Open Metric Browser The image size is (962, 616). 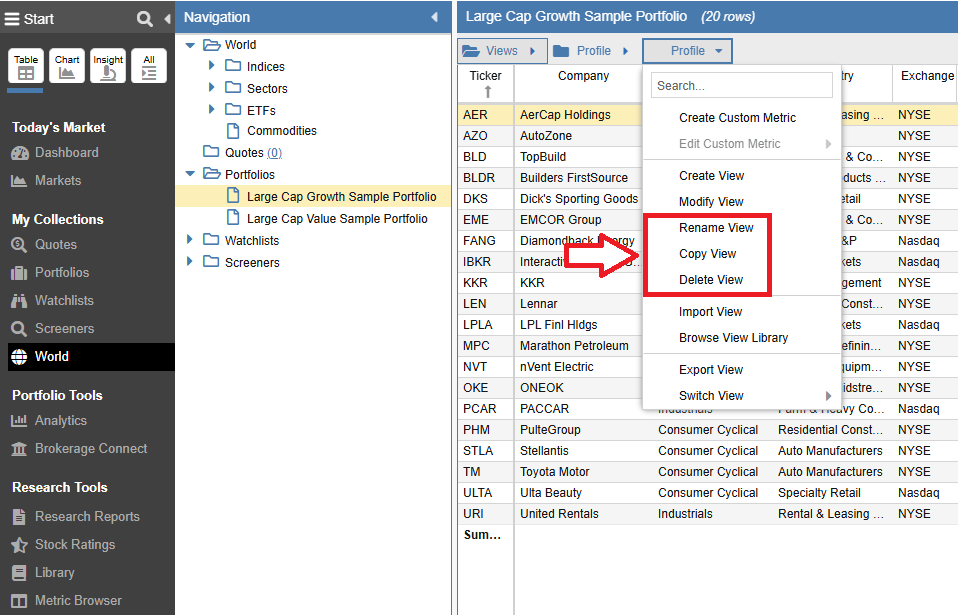(66, 601)
